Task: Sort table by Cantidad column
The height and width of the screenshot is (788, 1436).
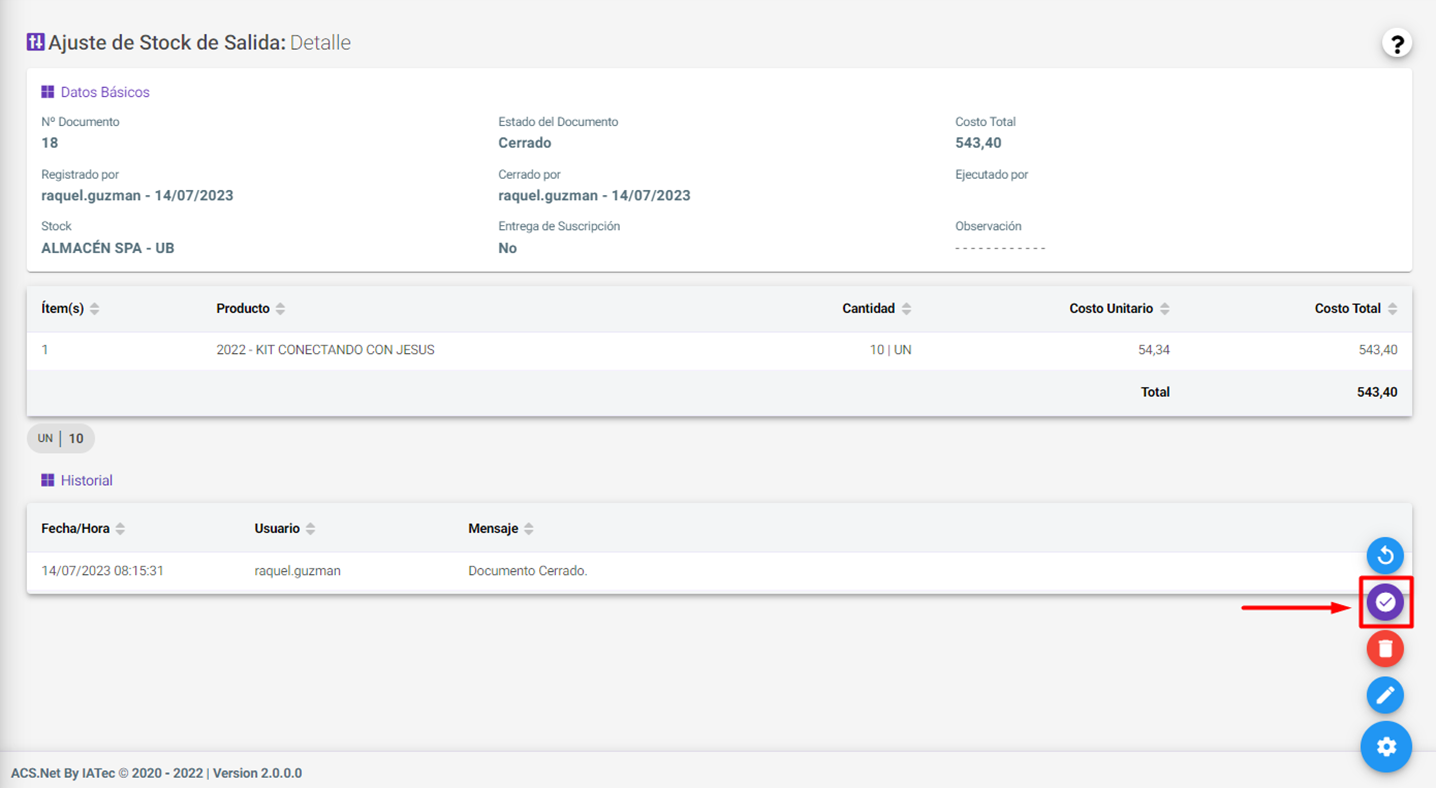Action: click(877, 309)
